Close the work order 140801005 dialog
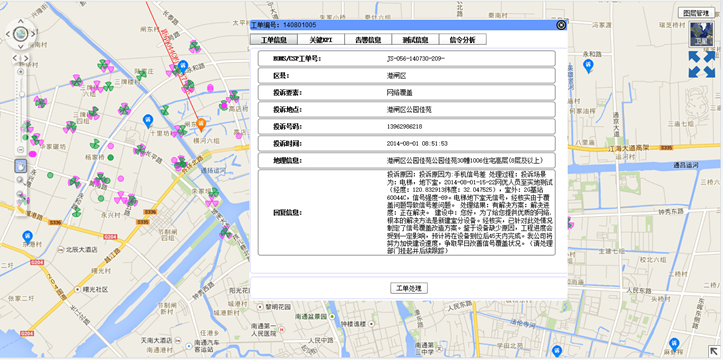 (x=561, y=25)
